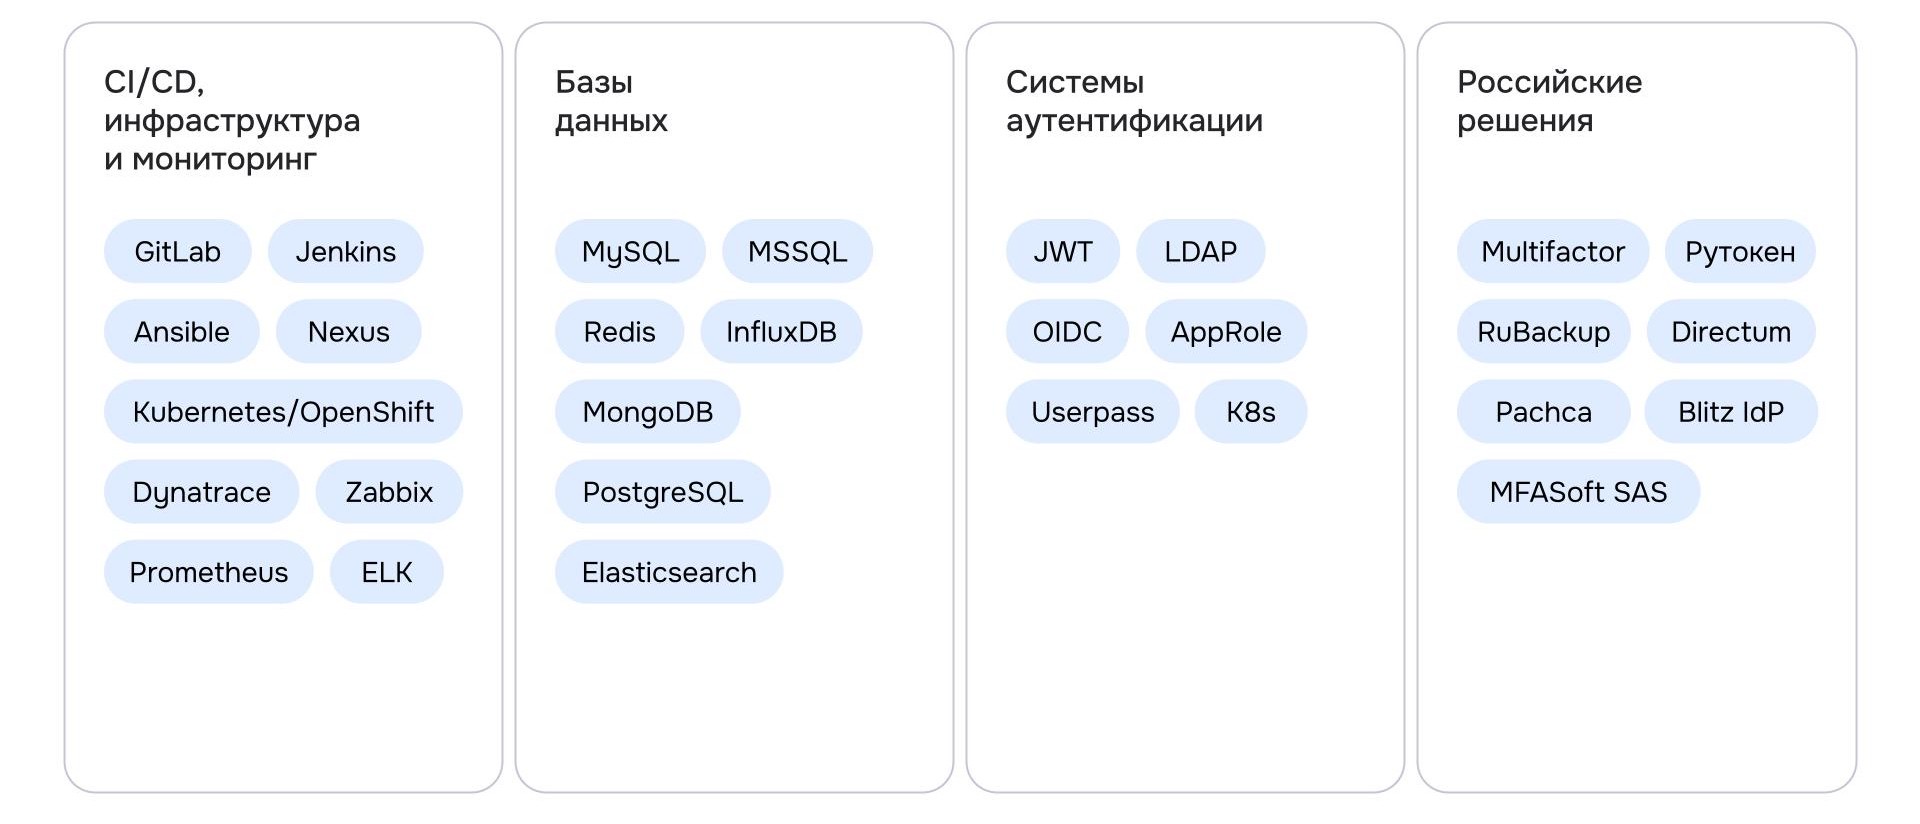
Task: Click the MySQL database chip
Action: pyautogui.click(x=630, y=252)
